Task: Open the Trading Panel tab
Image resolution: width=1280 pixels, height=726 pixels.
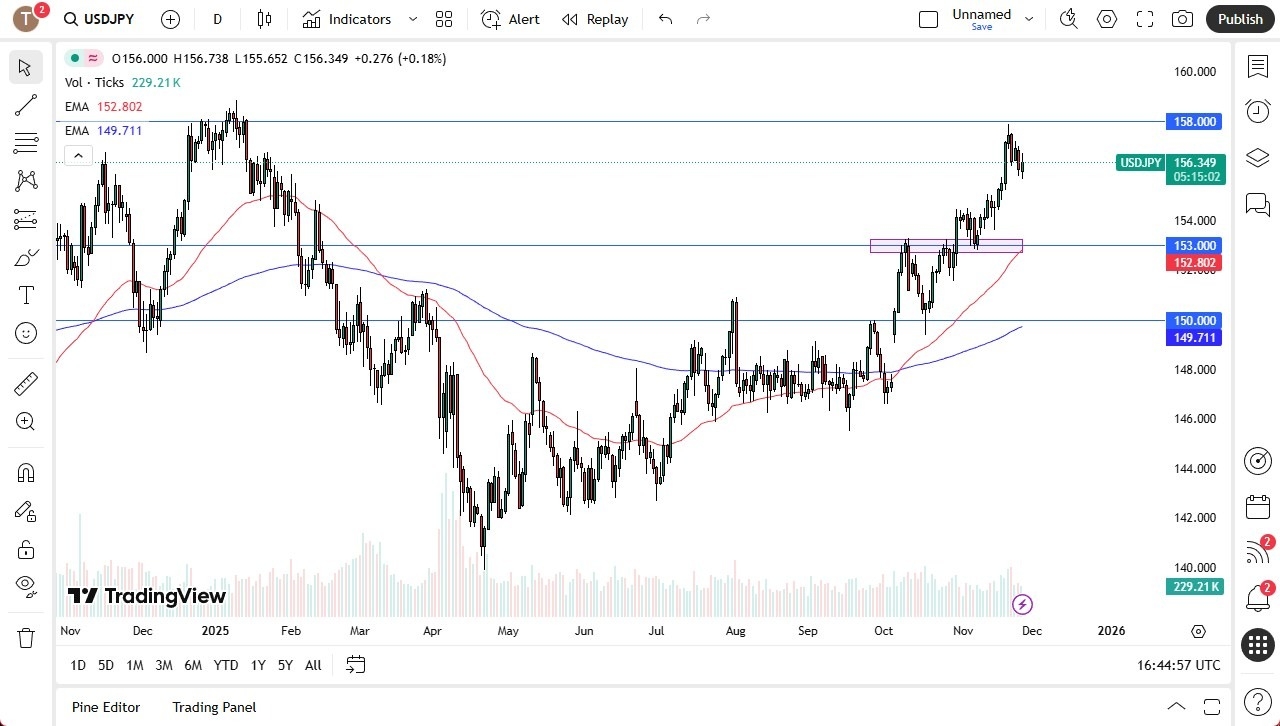Action: [x=213, y=707]
